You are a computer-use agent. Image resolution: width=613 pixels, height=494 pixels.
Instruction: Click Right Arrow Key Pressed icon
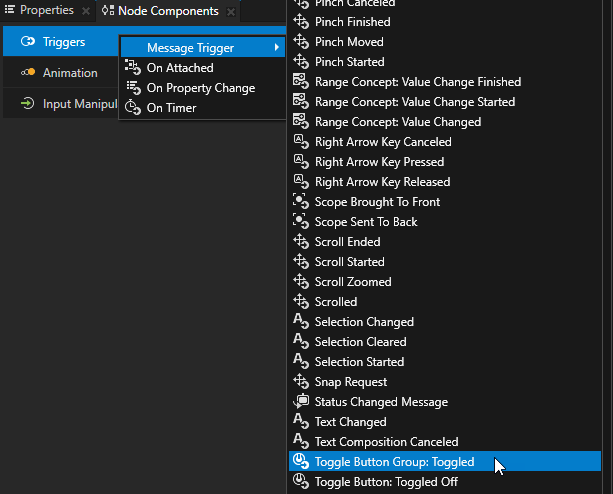coord(301,161)
